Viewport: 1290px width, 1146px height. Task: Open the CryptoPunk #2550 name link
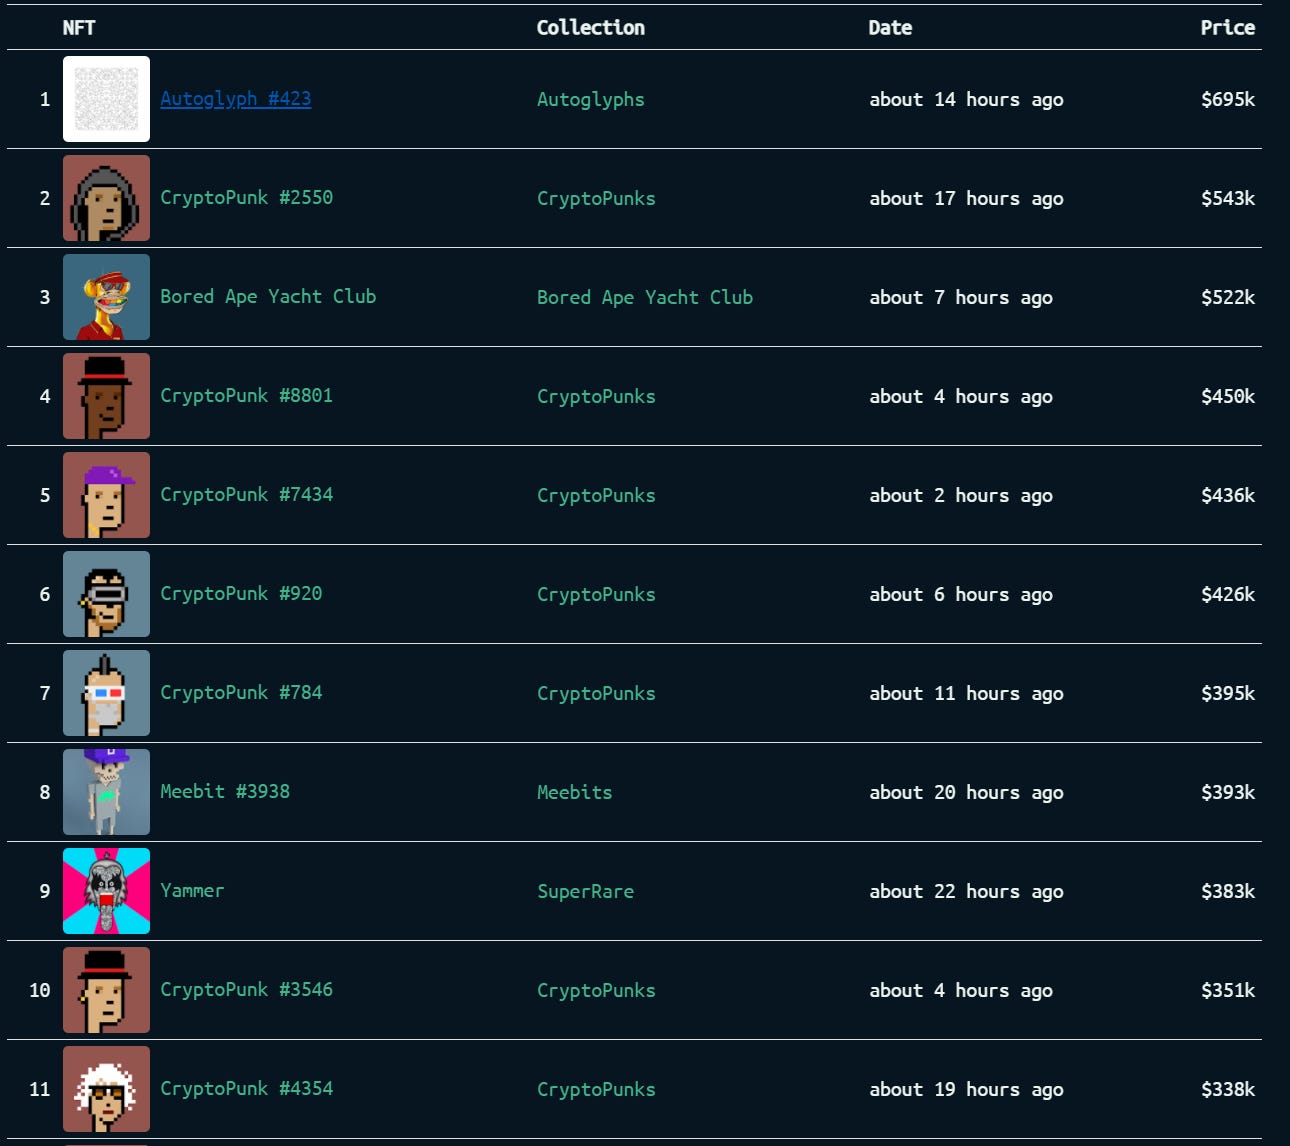247,198
